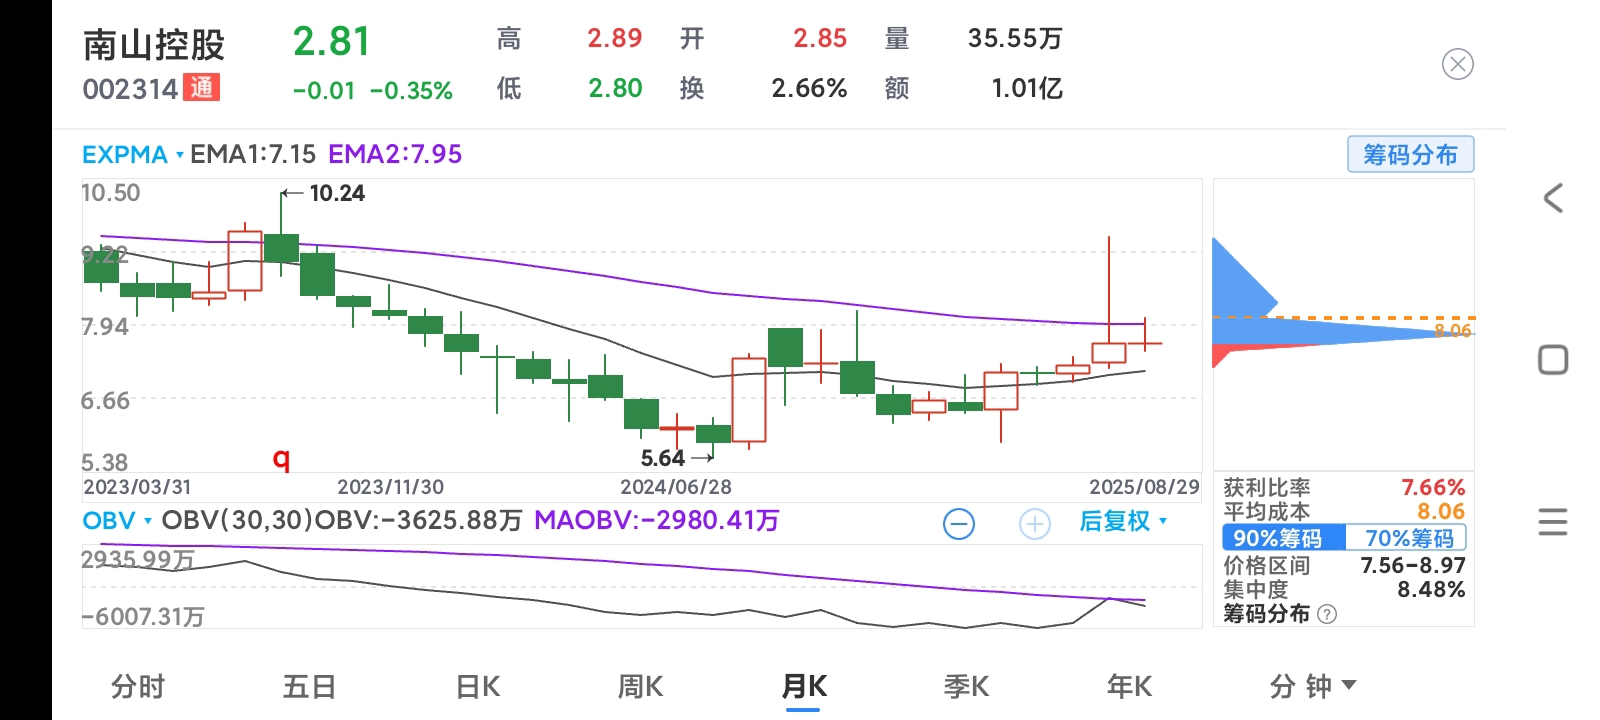Image resolution: width=1600 pixels, height=720 pixels.
Task: Tap the 筹码分布 label beside help icon
Action: [x=1267, y=614]
